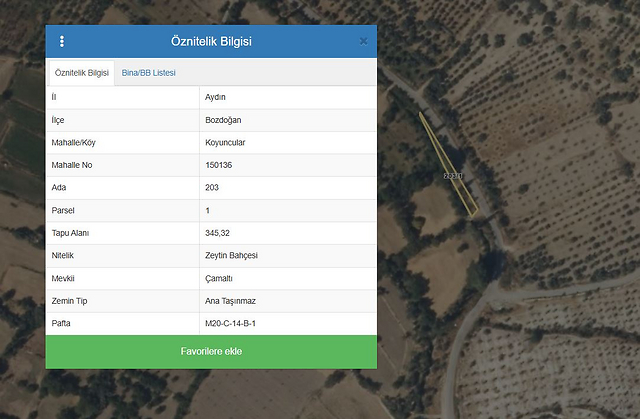640x419 pixels.
Task: Click the Ana Taşınmaz value
Action: [228, 301]
